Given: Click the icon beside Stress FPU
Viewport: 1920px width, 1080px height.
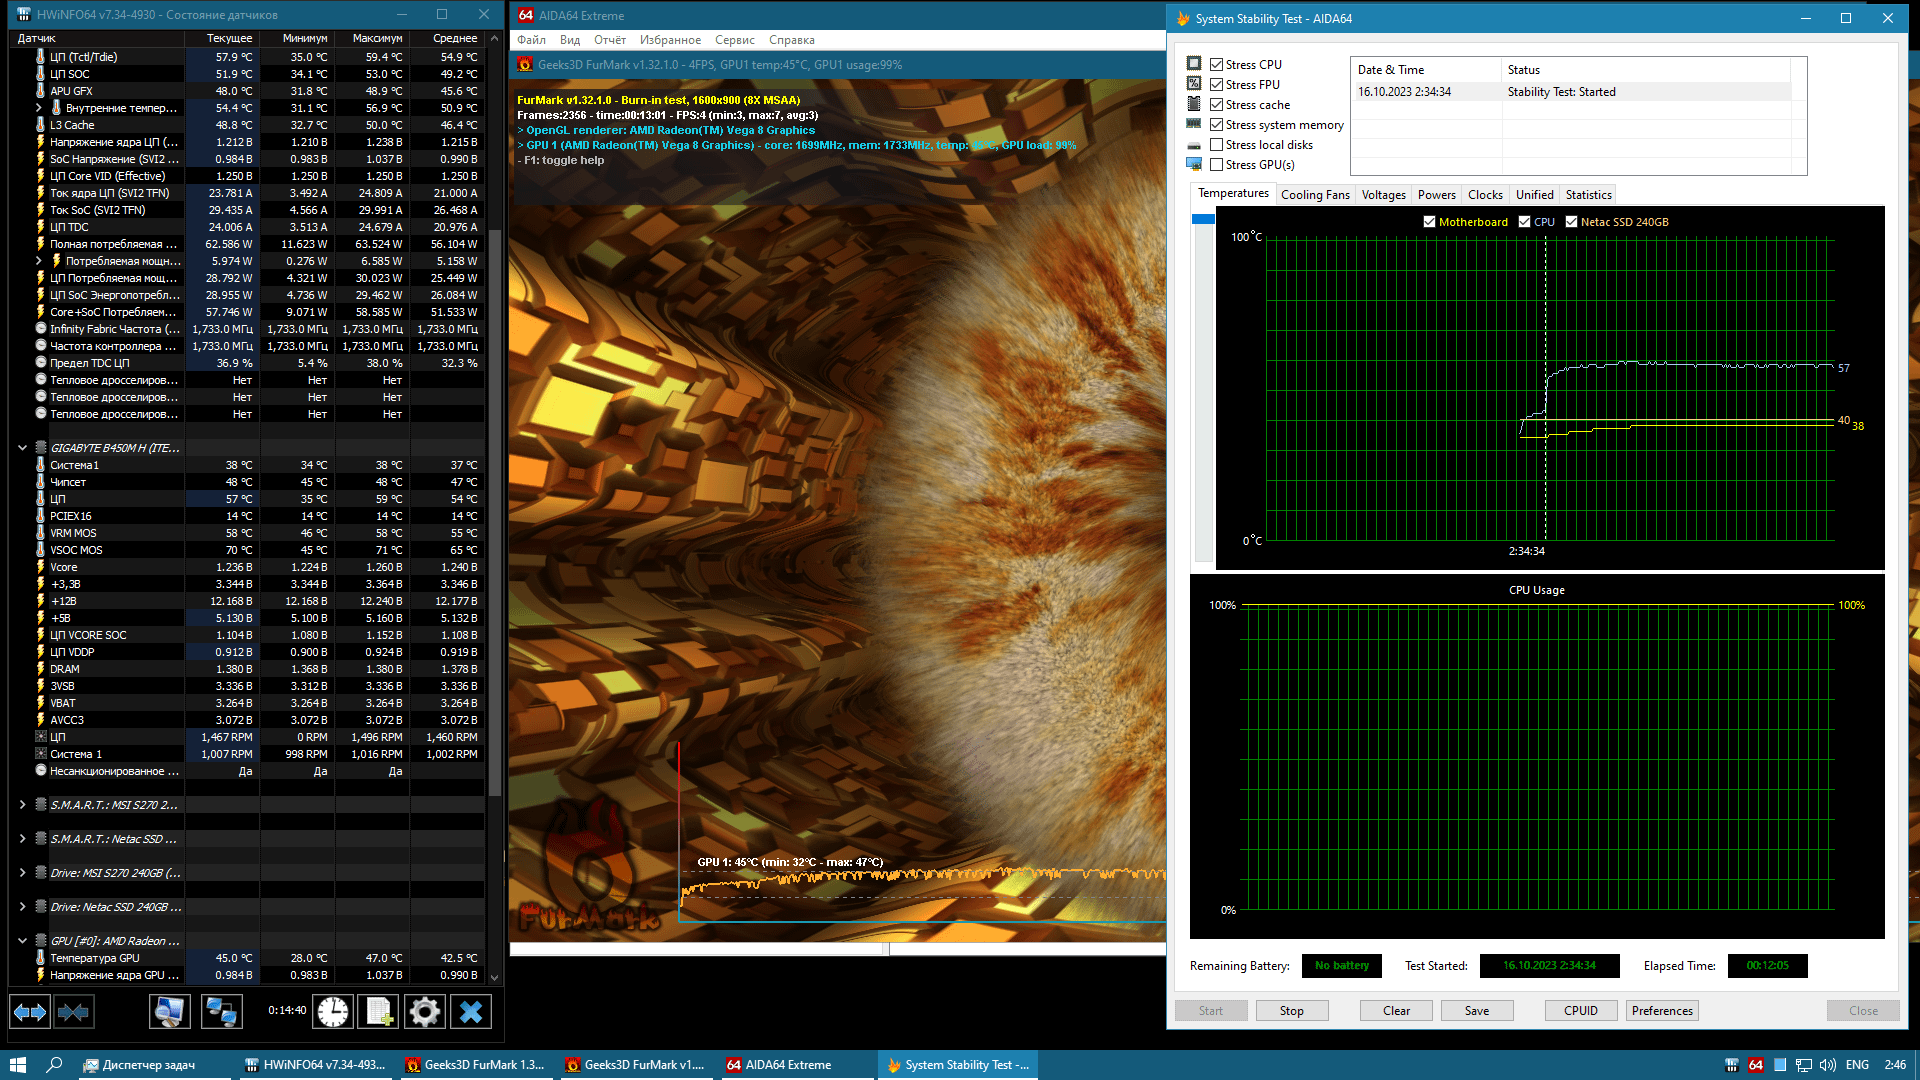Looking at the screenshot, I should [1194, 84].
